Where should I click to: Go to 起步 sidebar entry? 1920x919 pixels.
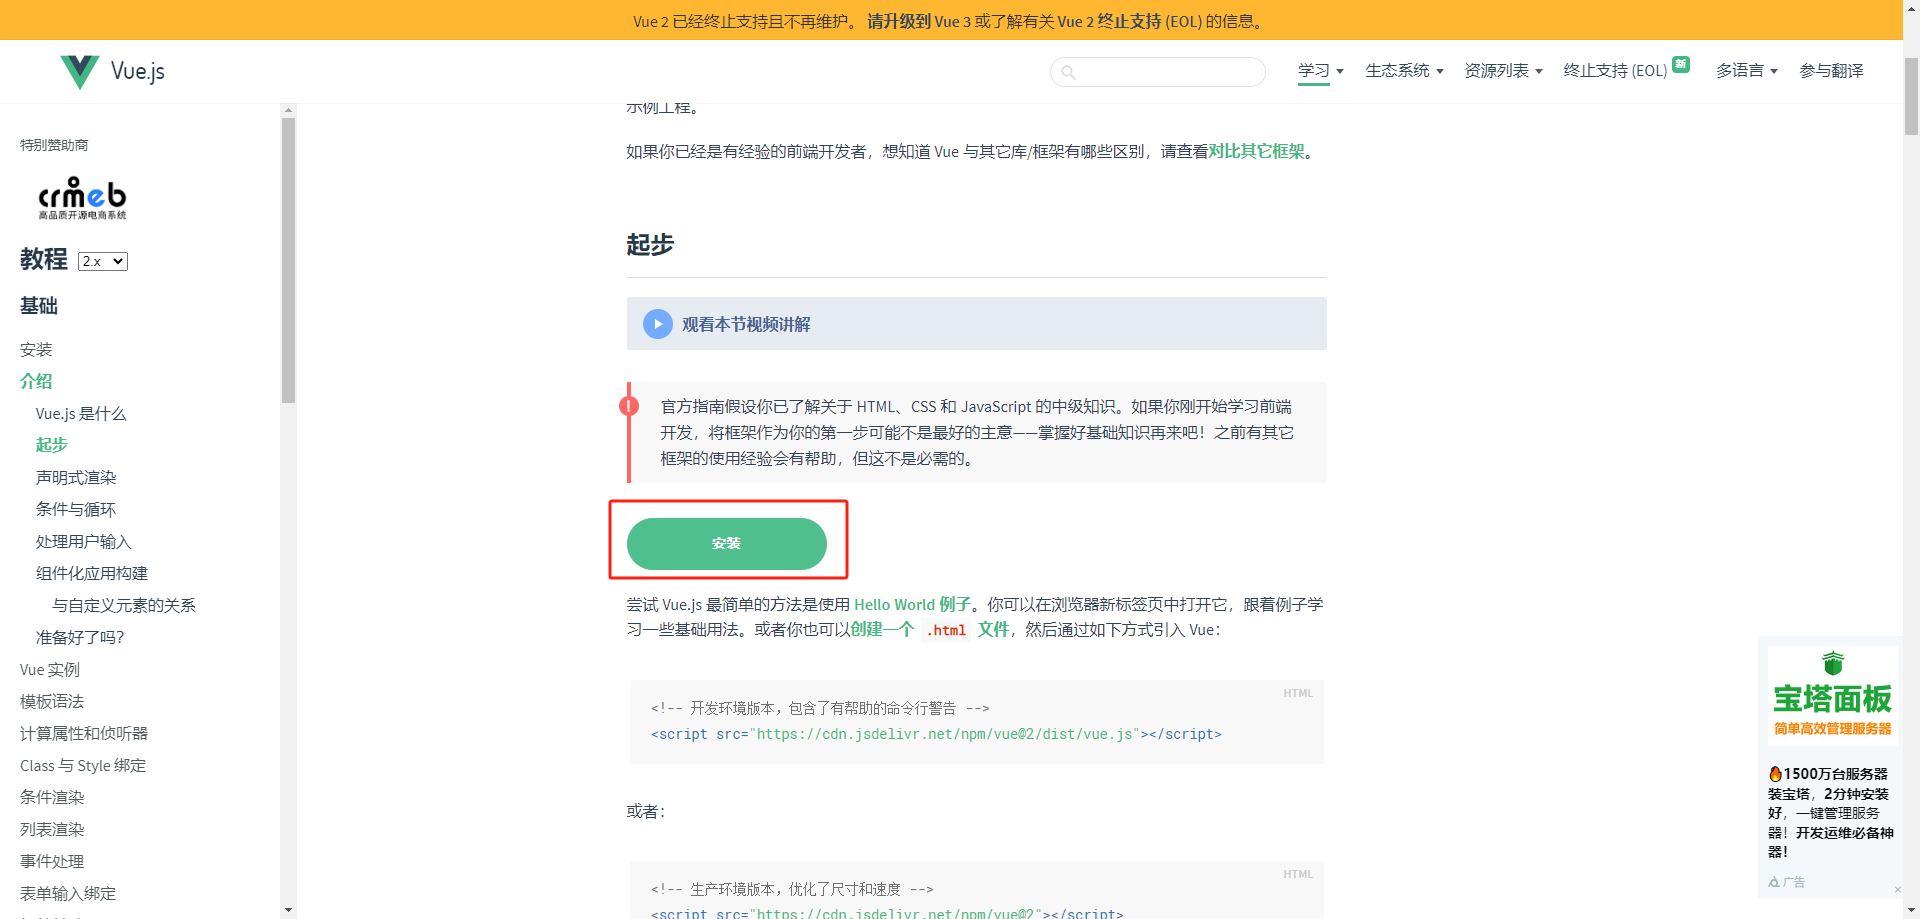52,445
